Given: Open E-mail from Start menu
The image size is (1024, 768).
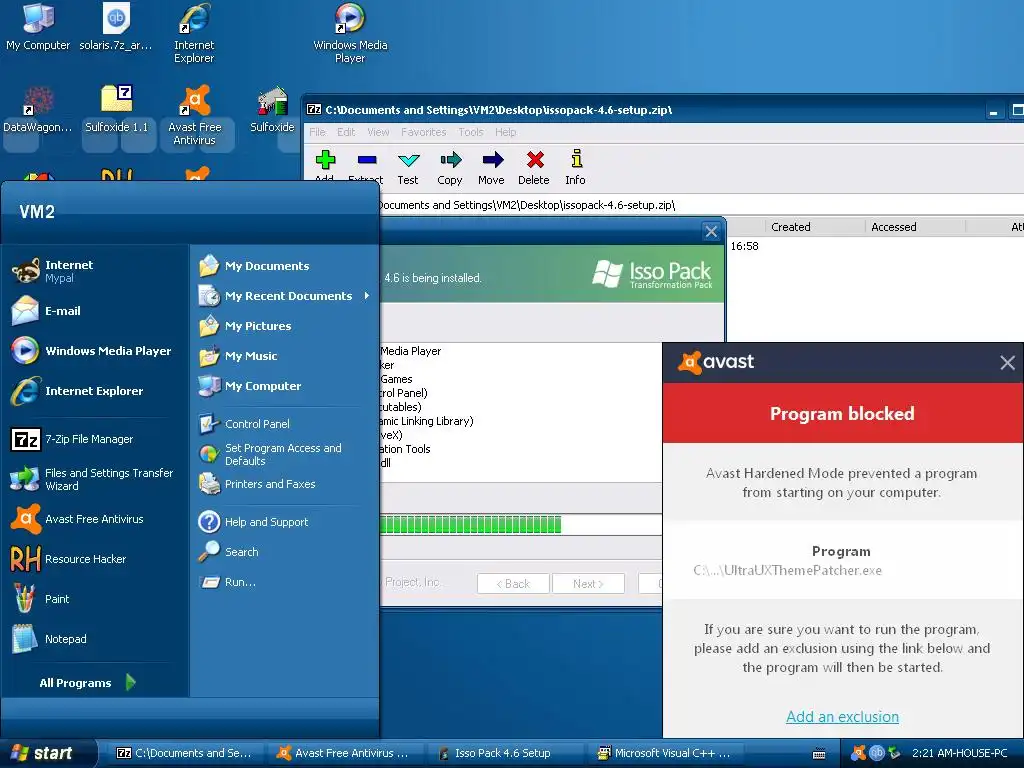Looking at the screenshot, I should (95, 311).
